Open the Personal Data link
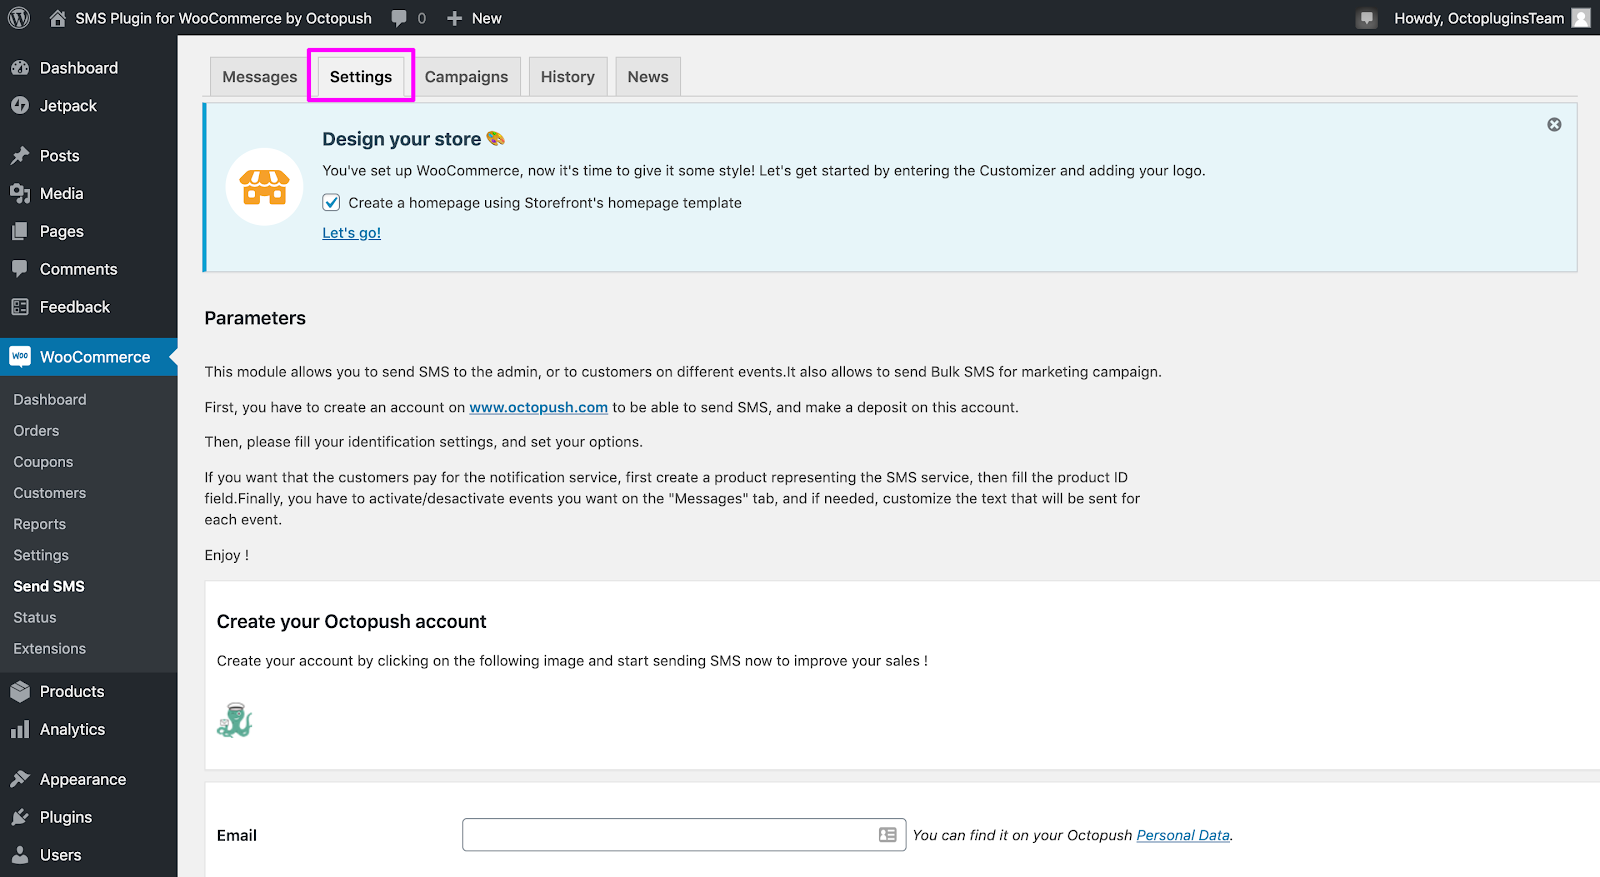Screen dimensions: 1600x877 click(x=1183, y=835)
